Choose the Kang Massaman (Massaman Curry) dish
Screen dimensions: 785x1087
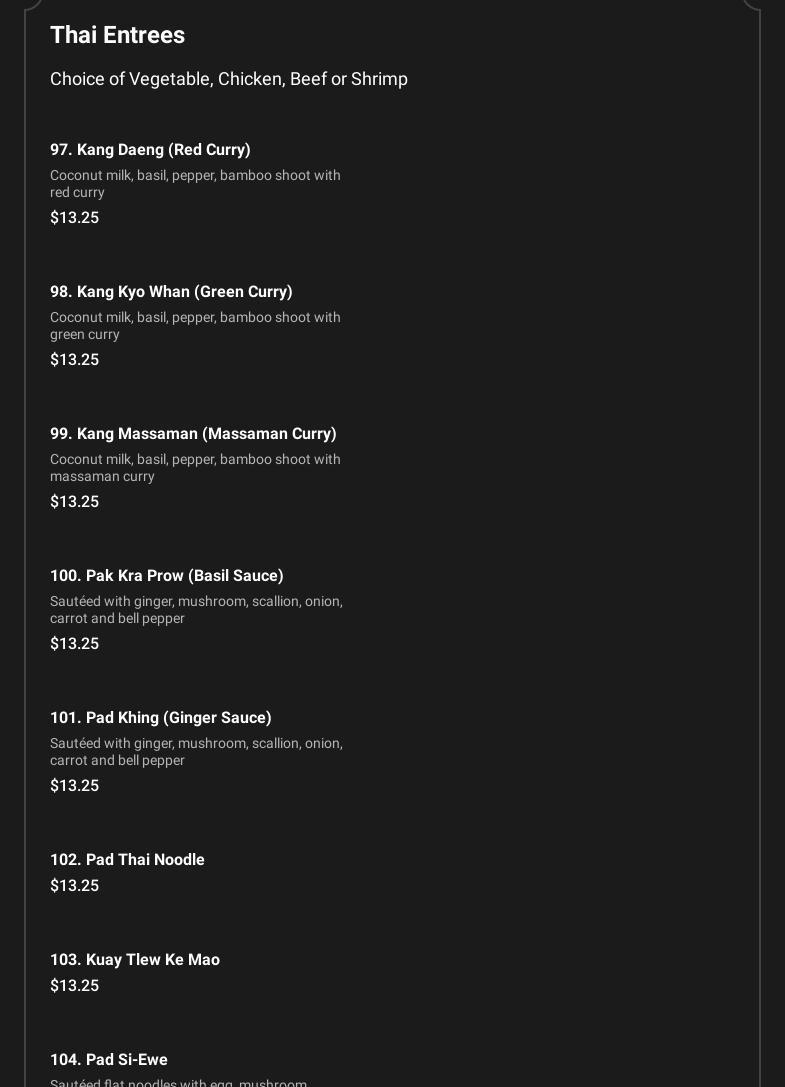[193, 434]
